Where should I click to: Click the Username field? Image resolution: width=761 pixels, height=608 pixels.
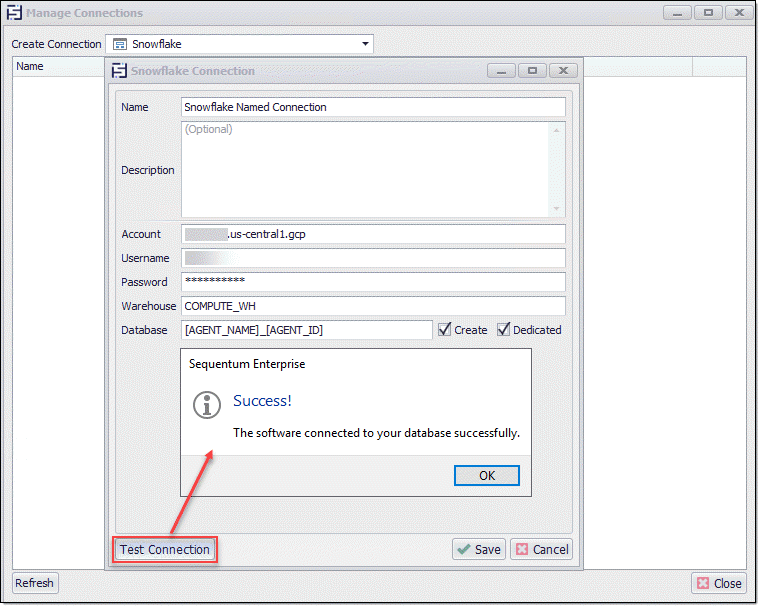[373, 258]
